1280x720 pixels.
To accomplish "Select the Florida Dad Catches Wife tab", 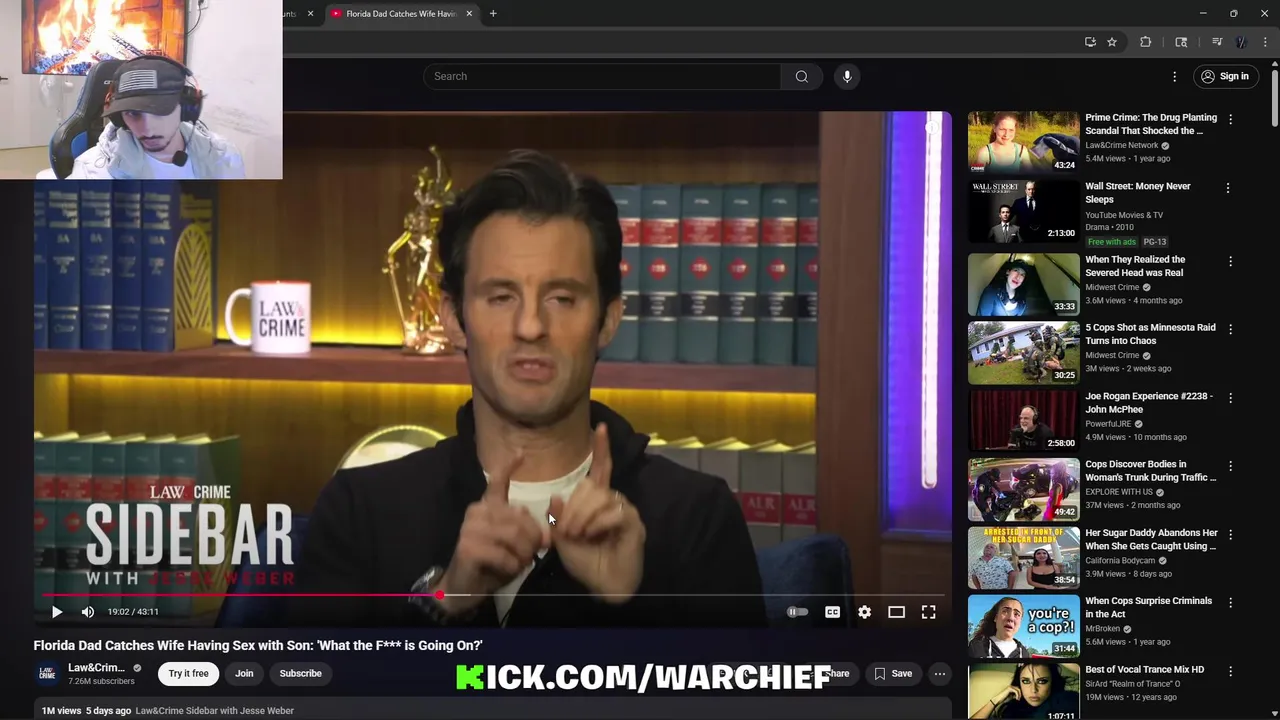I will (400, 14).
